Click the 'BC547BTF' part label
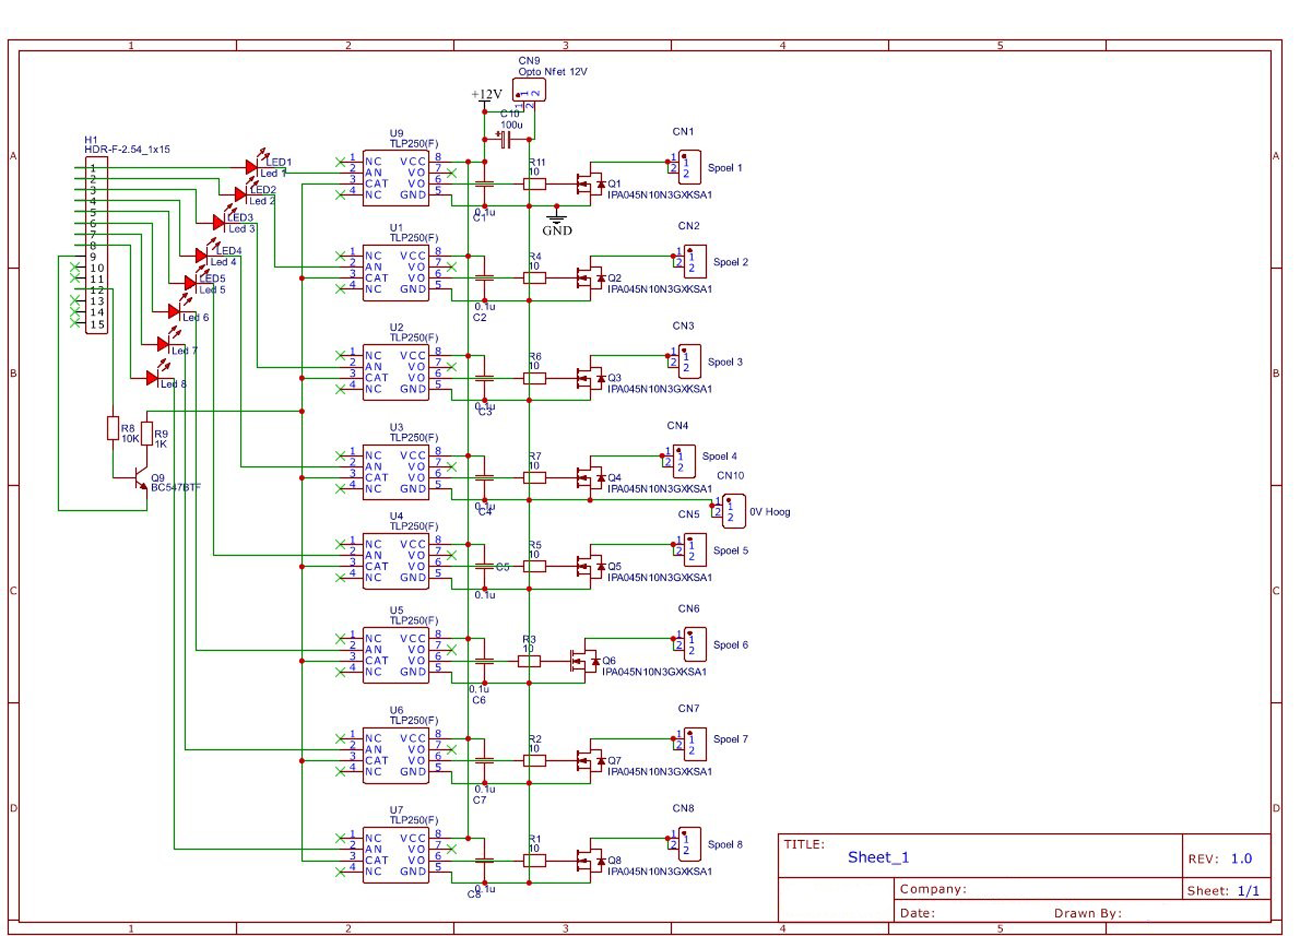1300x936 pixels. click(175, 488)
